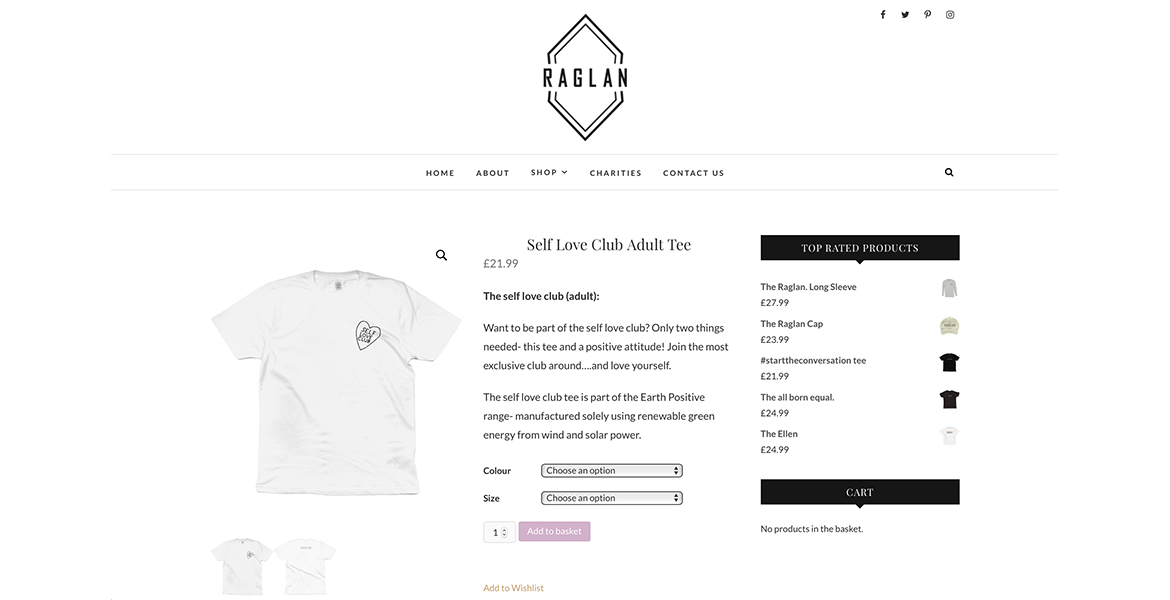1170x600 pixels.
Task: Open the Size option dropdown
Action: pyautogui.click(x=611, y=498)
